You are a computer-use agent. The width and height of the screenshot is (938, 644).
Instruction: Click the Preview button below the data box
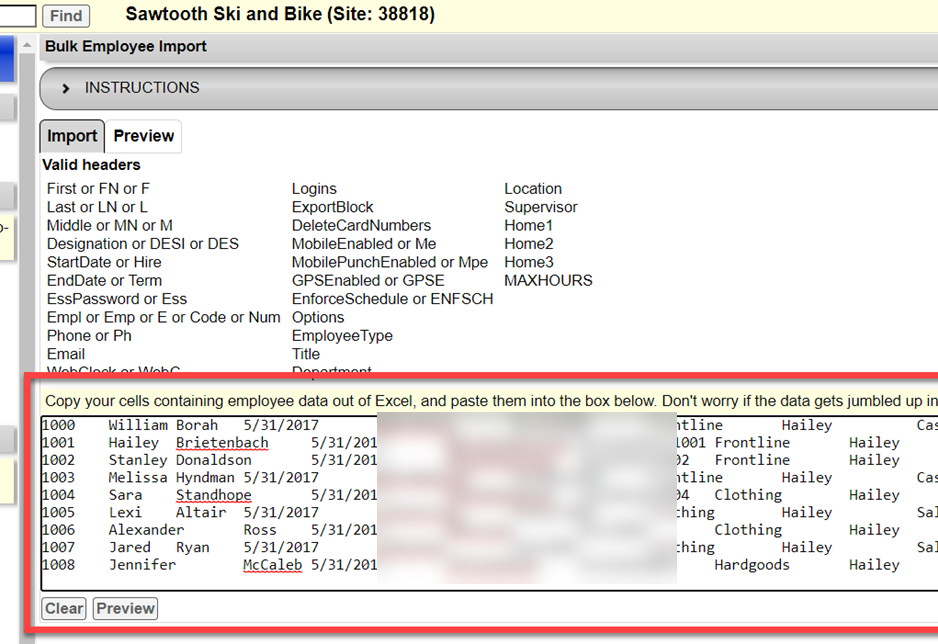124,608
